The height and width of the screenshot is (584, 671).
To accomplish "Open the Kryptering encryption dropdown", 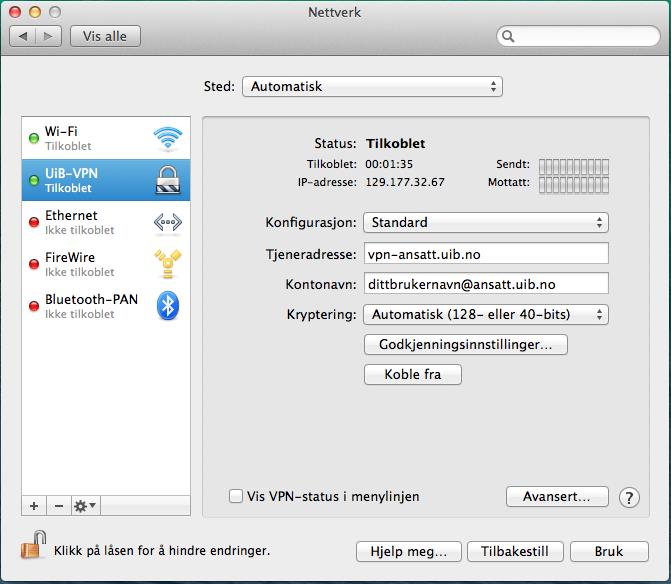I will coord(485,314).
